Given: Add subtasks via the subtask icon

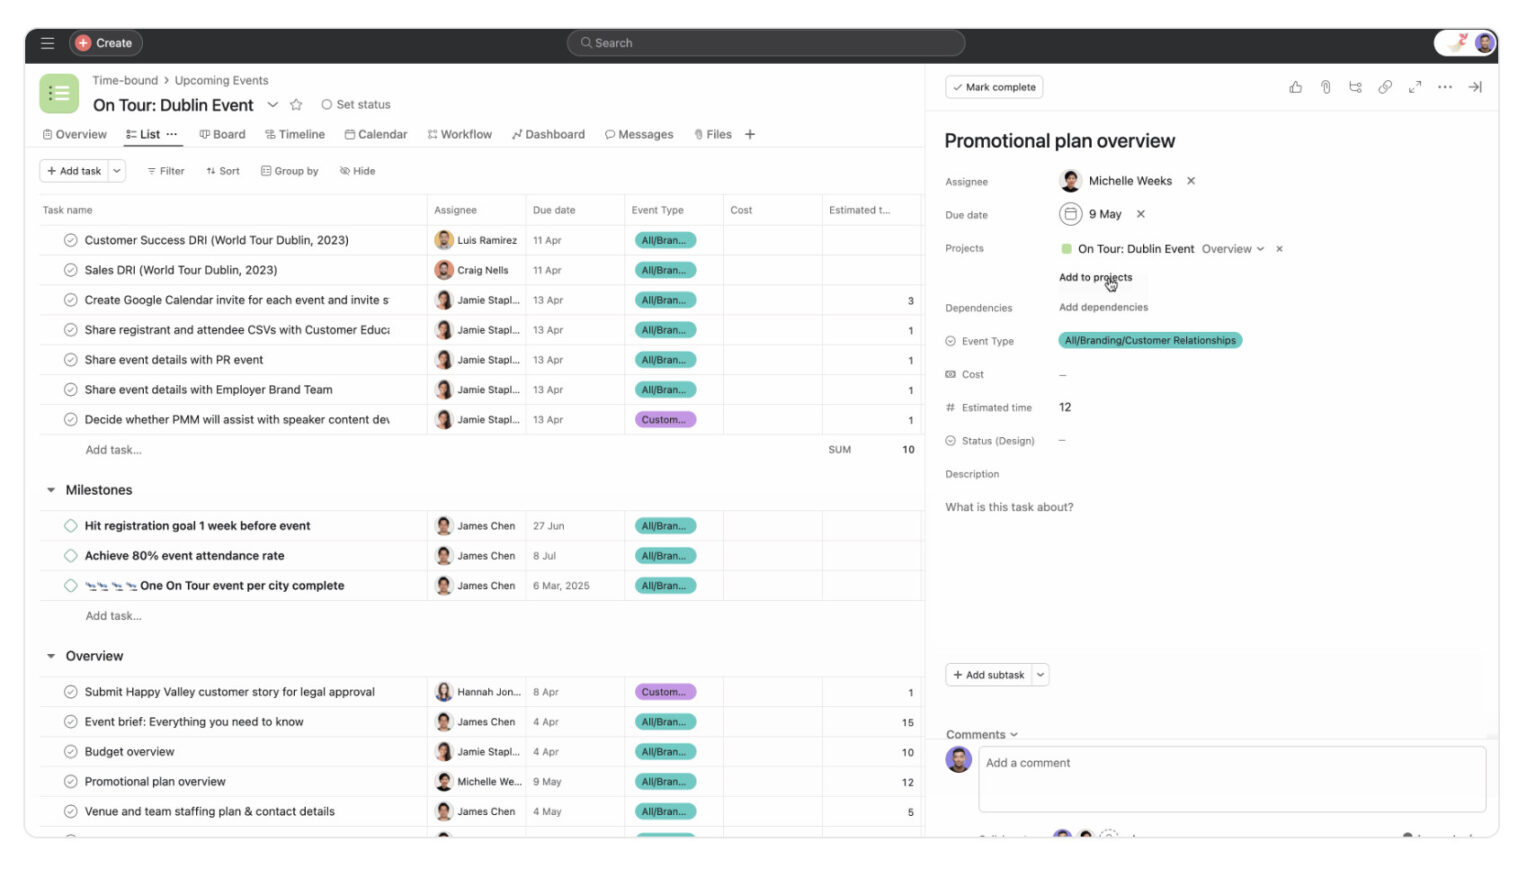Looking at the screenshot, I should pos(1355,87).
